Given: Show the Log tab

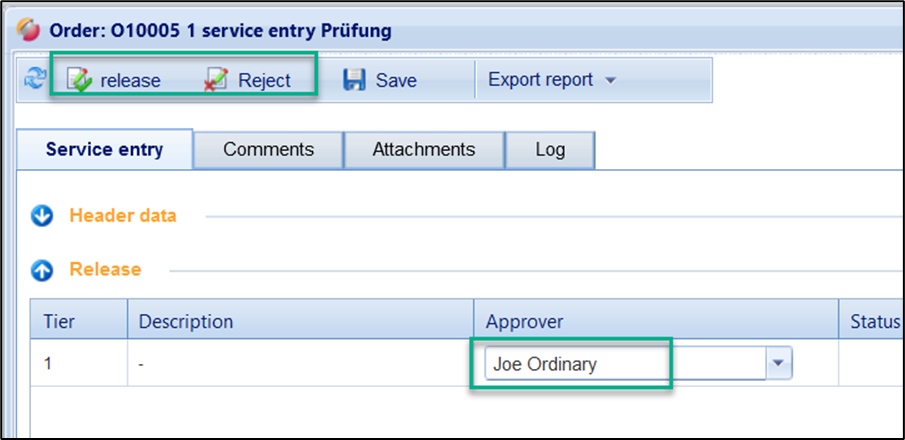Looking at the screenshot, I should (550, 150).
